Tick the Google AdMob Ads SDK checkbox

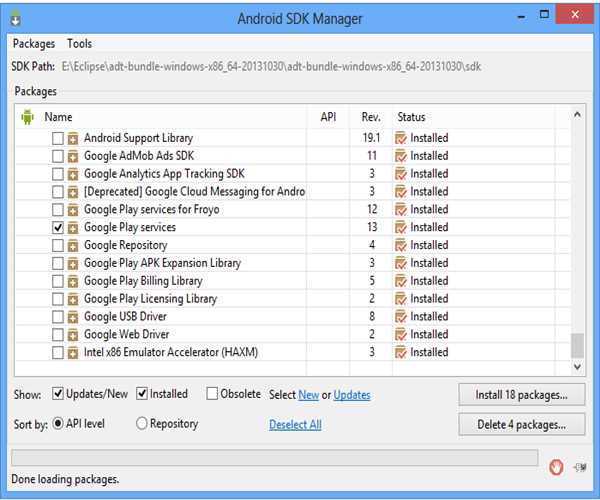pos(57,156)
